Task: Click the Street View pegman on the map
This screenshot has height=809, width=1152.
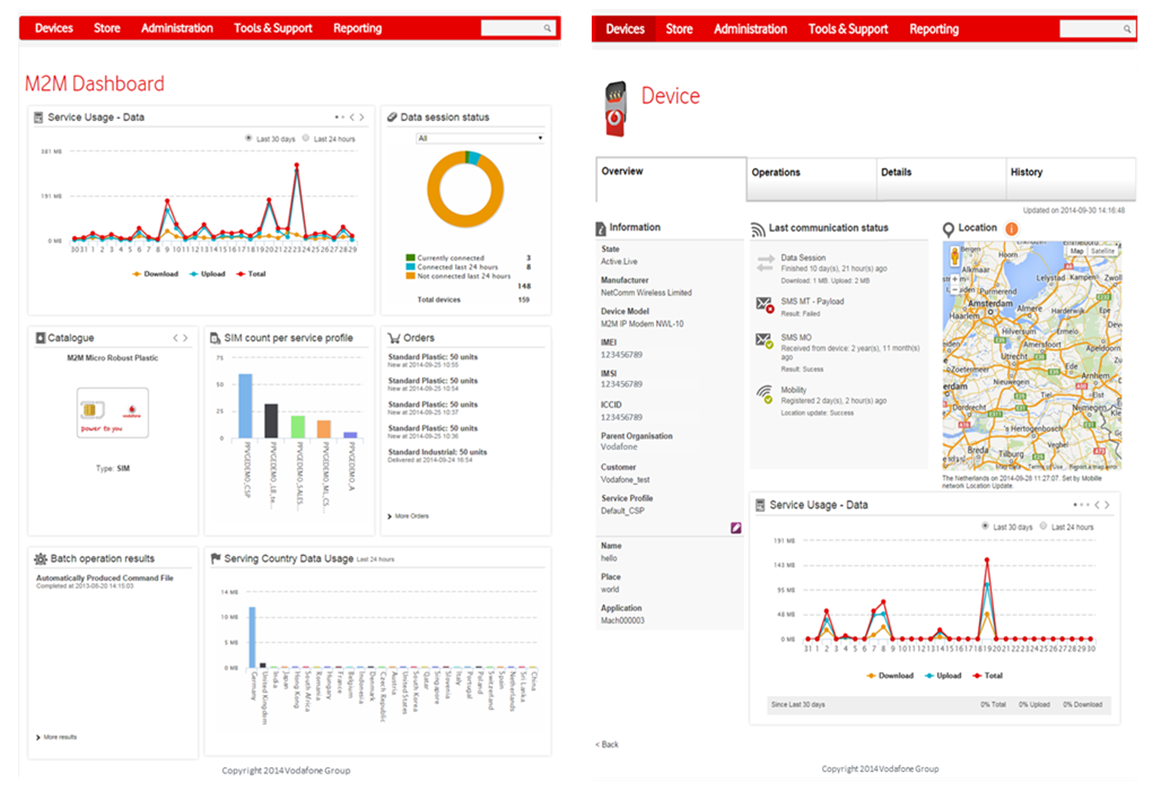Action: click(x=954, y=256)
